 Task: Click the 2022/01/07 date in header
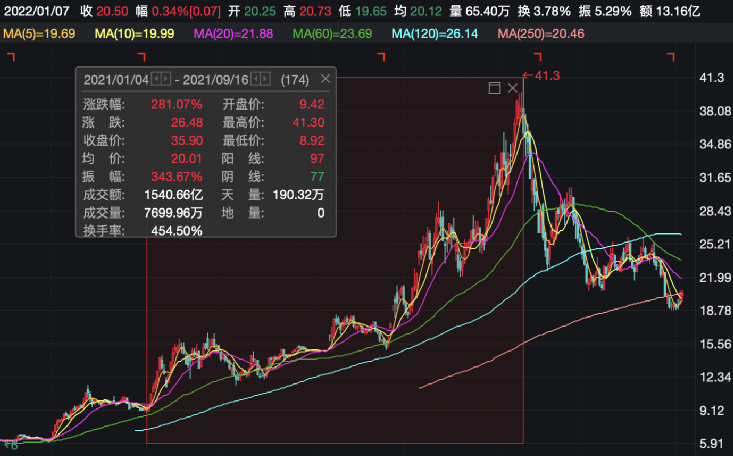tap(35, 11)
